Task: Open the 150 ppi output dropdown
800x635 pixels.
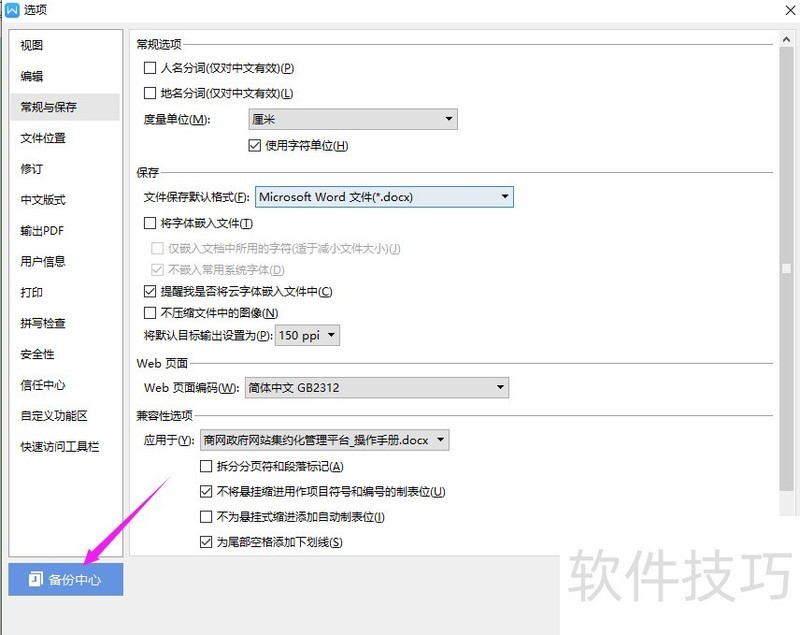Action: (x=307, y=335)
